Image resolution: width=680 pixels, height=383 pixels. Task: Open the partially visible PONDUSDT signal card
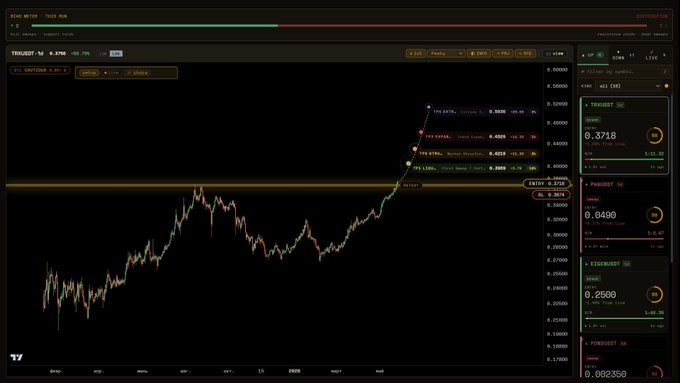tap(624, 358)
